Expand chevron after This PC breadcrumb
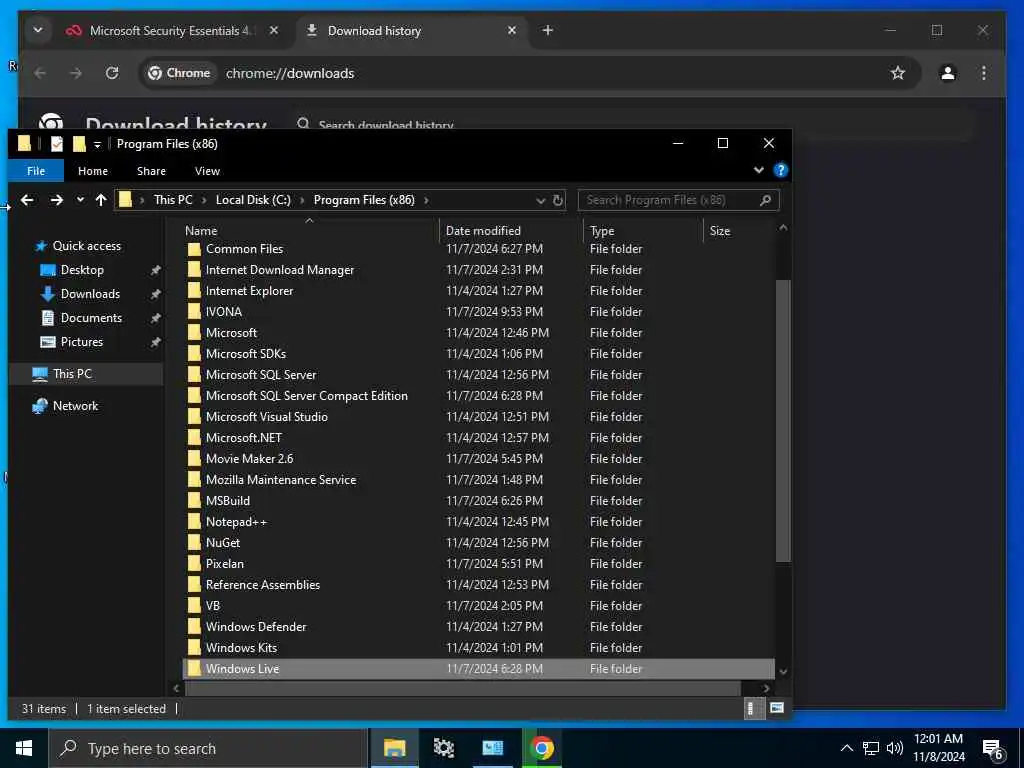Screen dimensions: 1024x768 point(204,200)
